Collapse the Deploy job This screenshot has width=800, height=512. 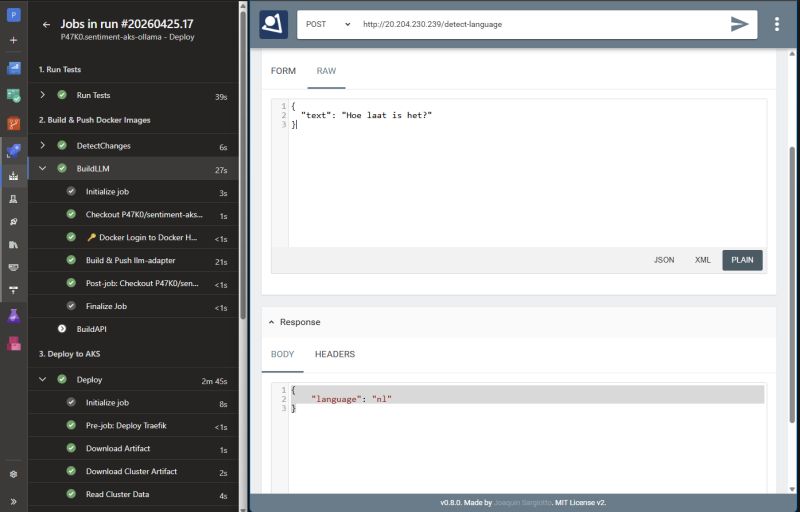click(x=43, y=379)
